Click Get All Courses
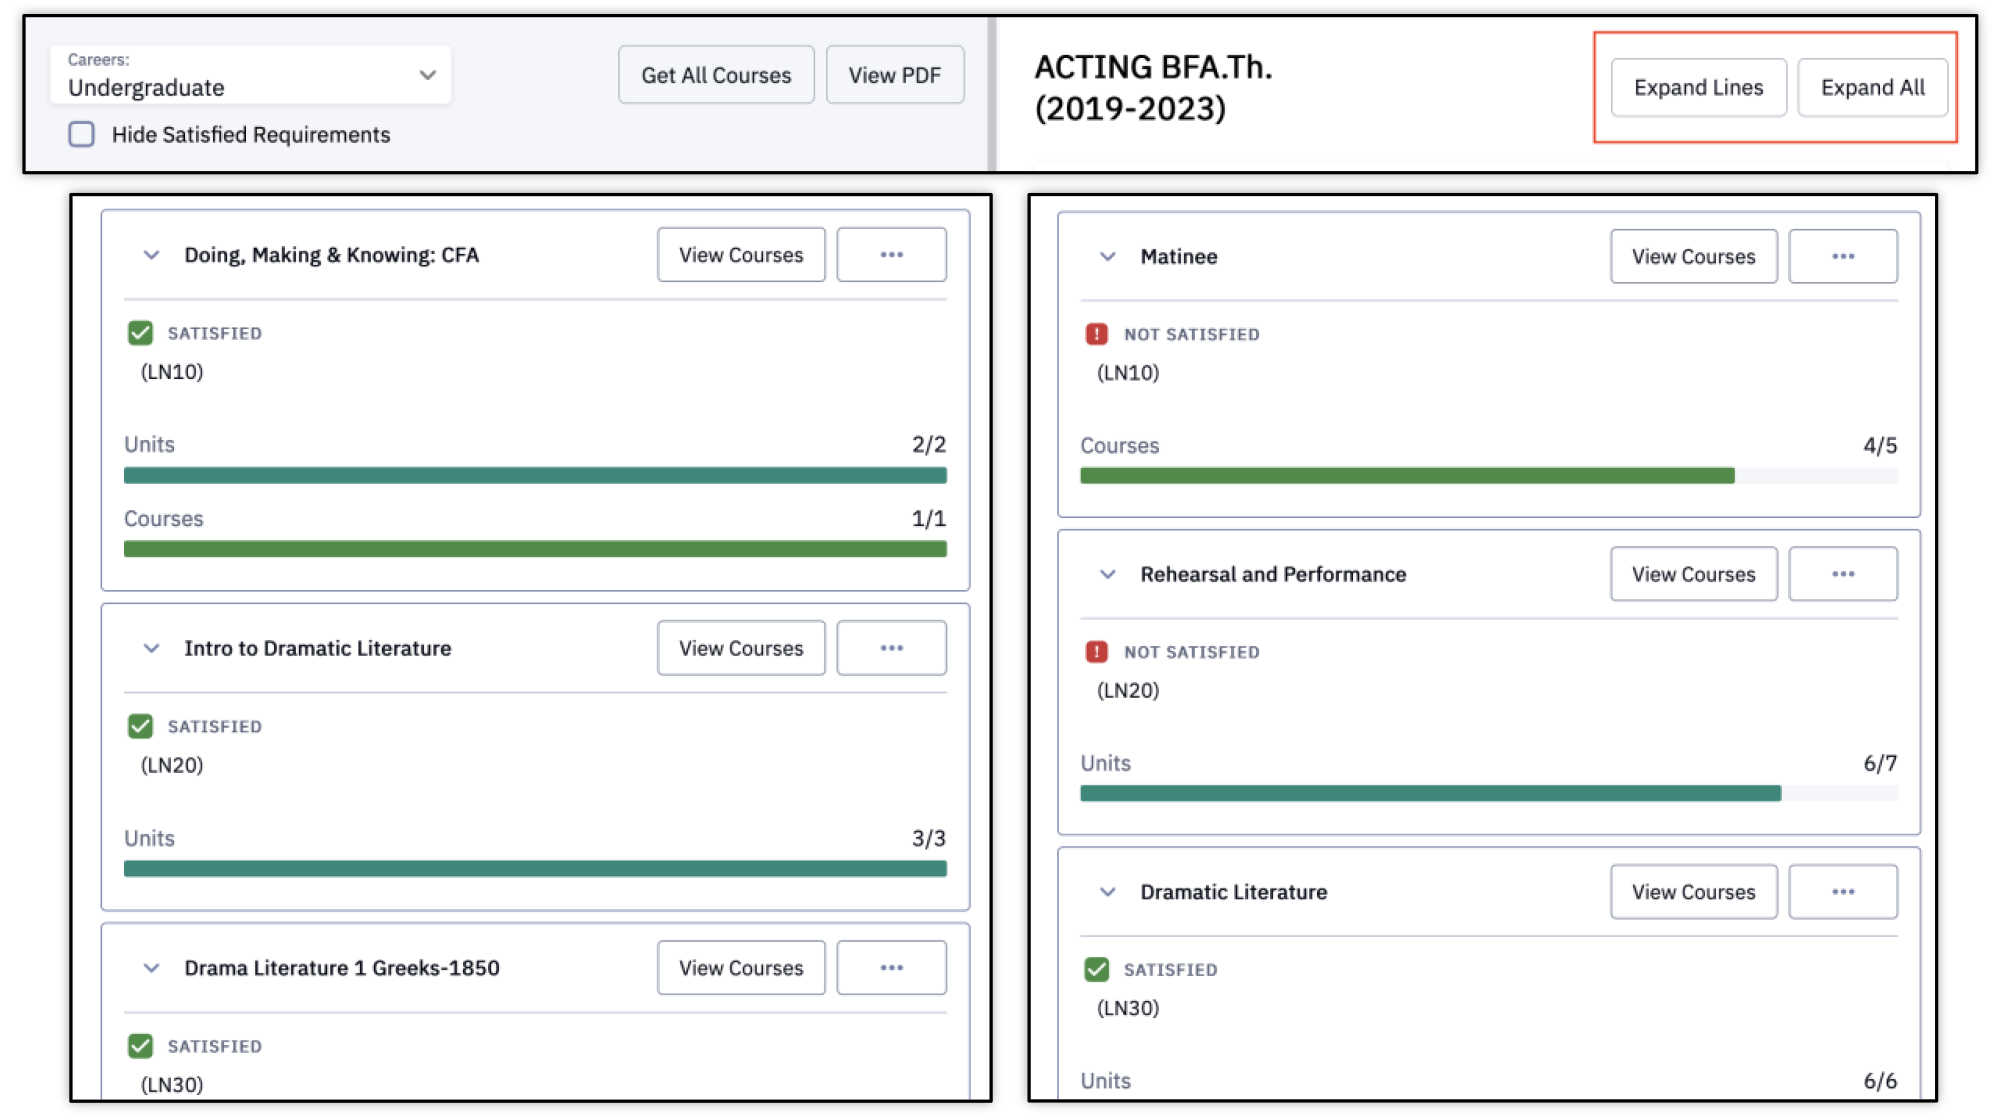 [716, 75]
